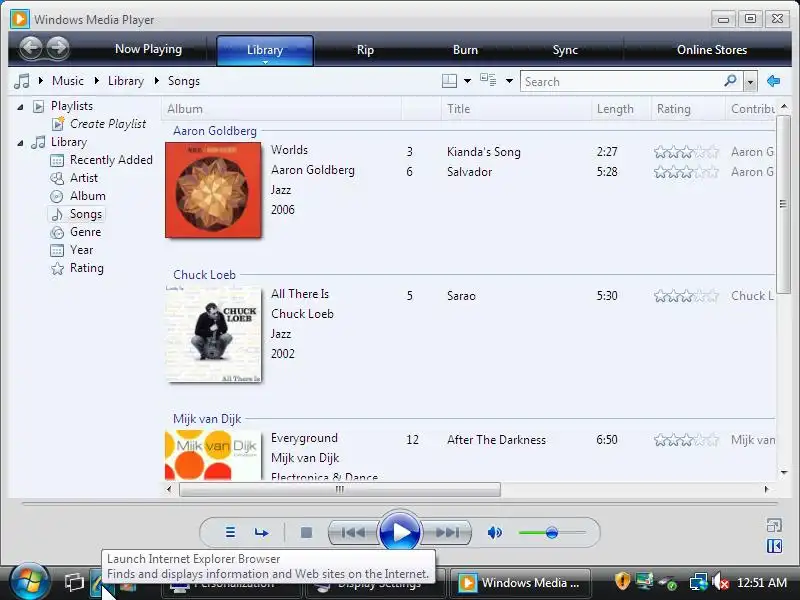Switch to the Library tab
The image size is (800, 600).
(x=265, y=50)
